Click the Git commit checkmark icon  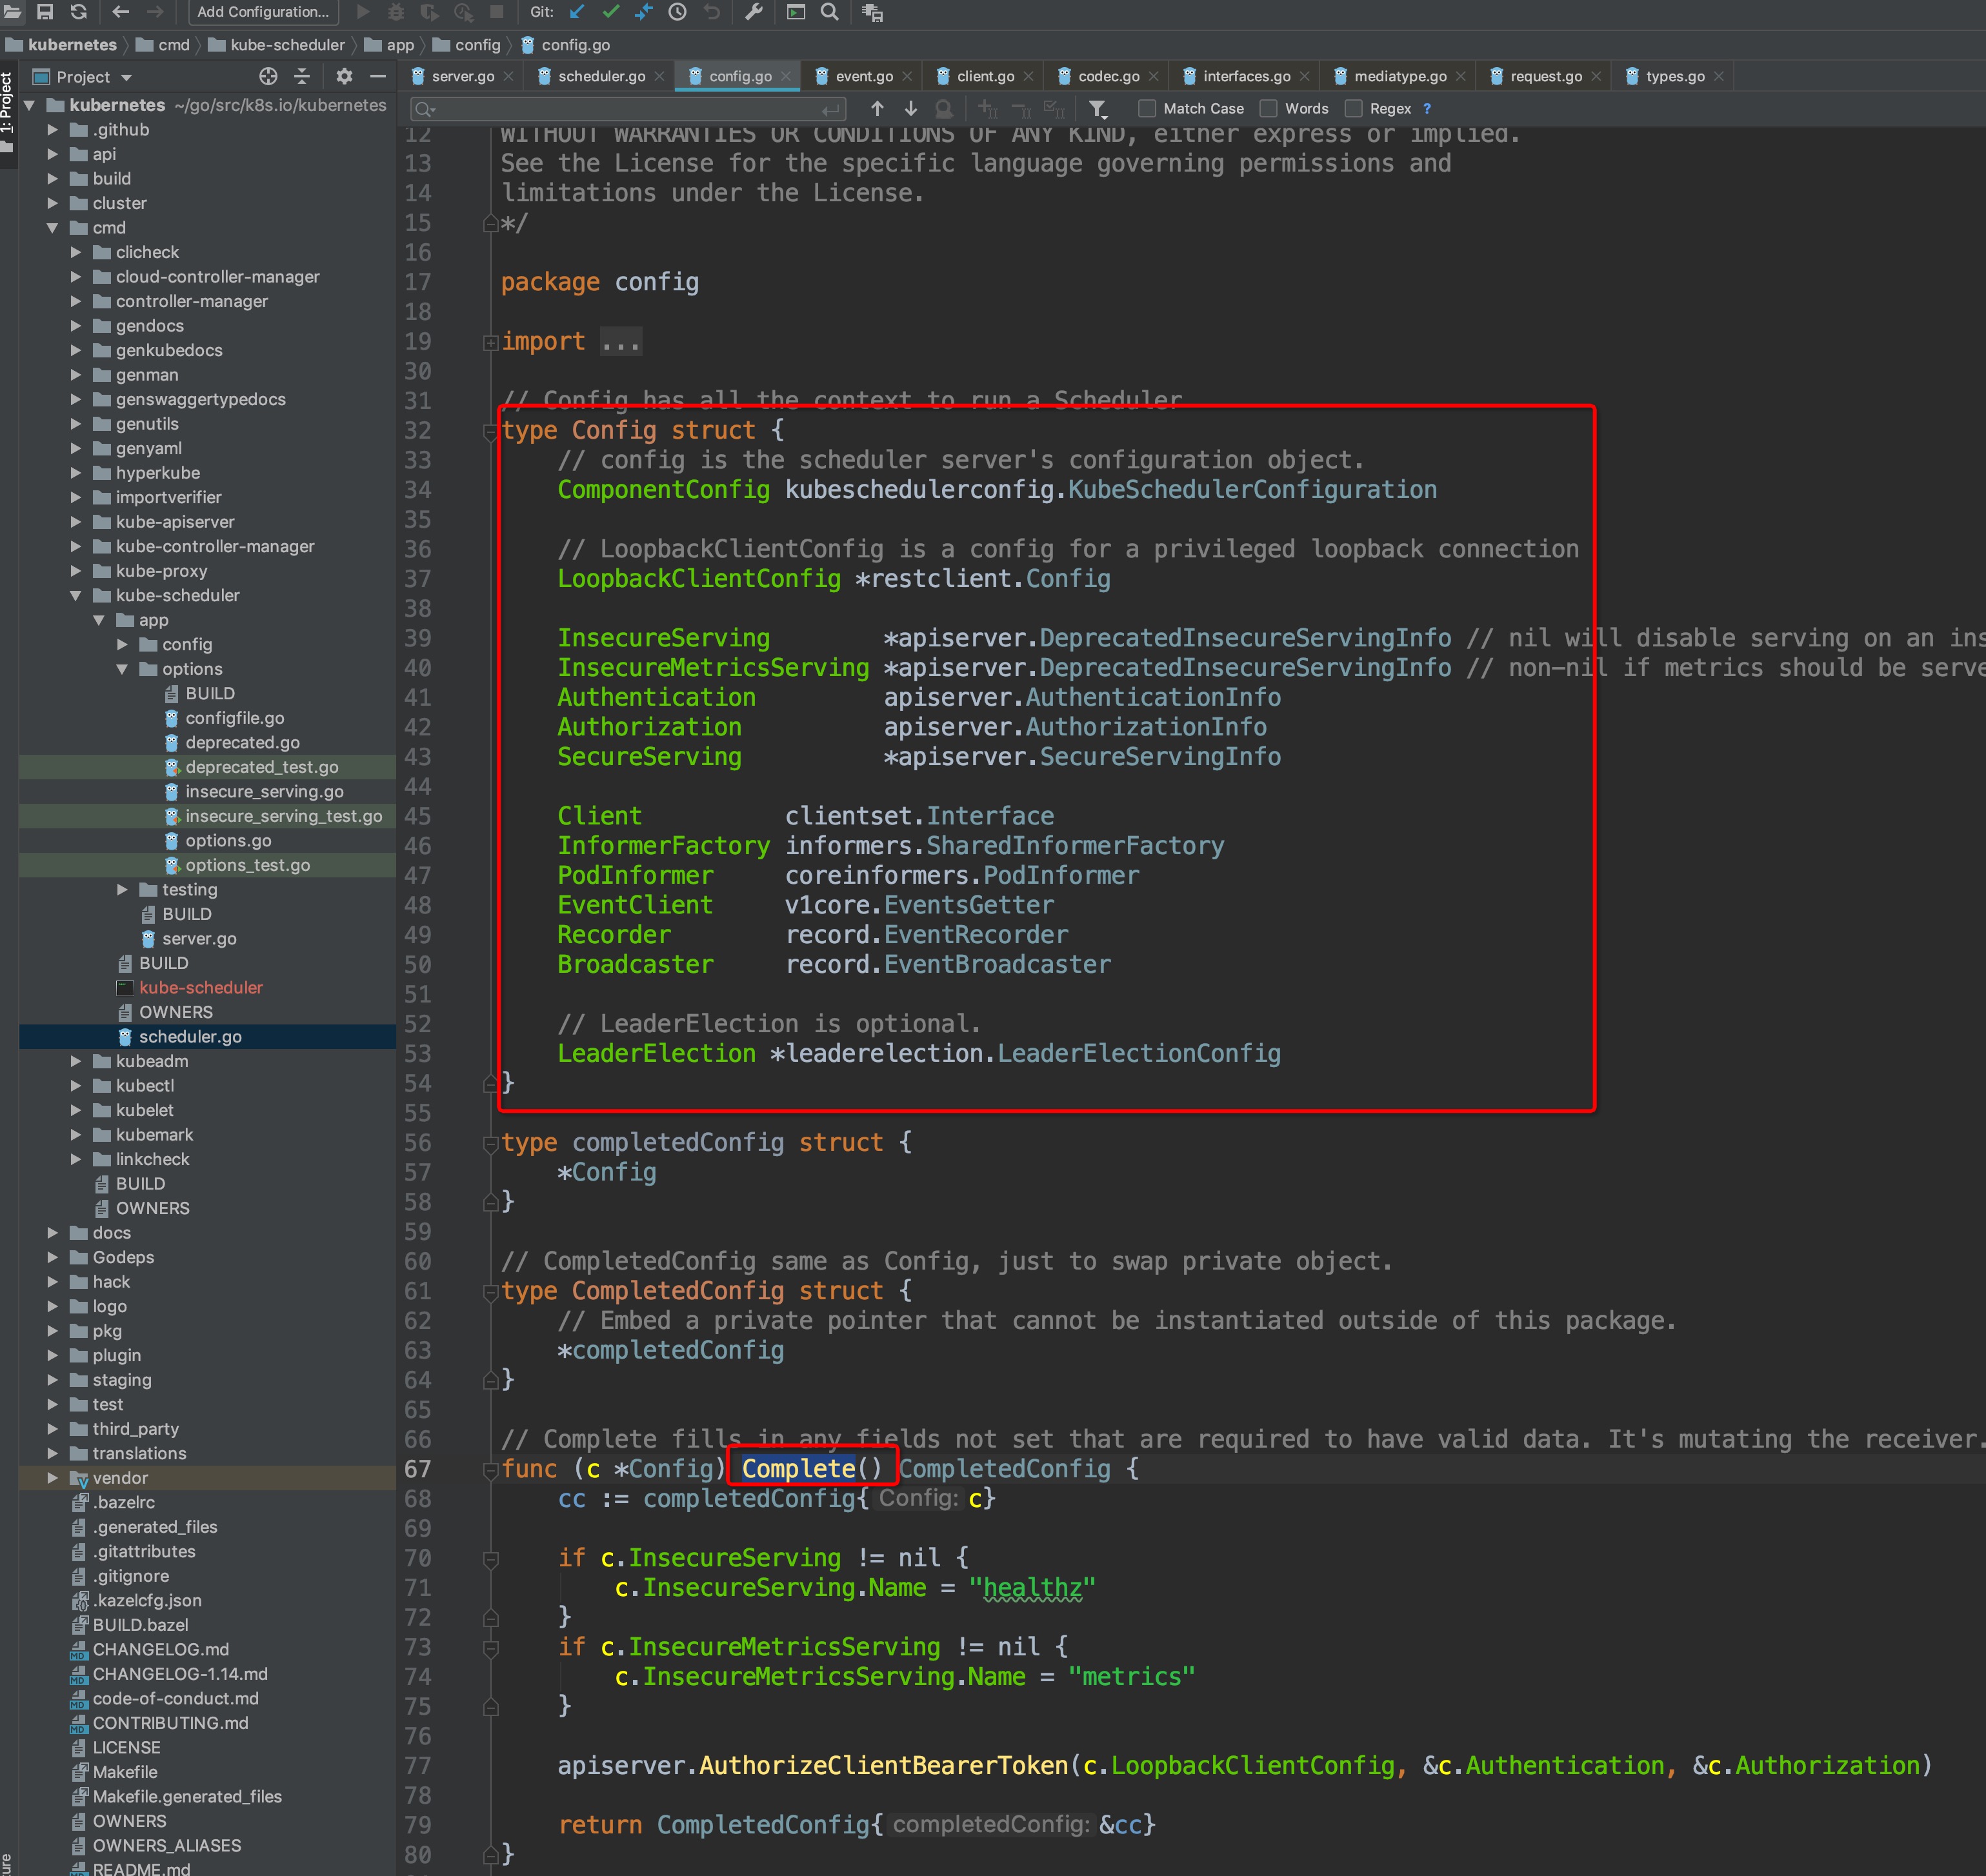pos(610,12)
